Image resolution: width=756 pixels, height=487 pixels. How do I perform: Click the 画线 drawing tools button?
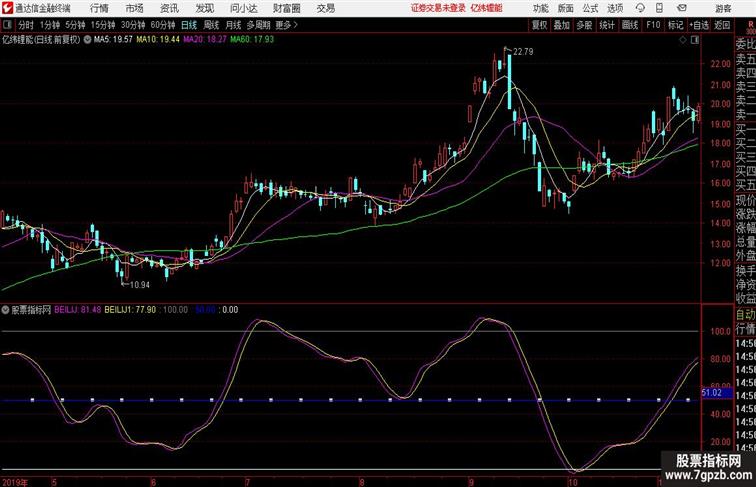coord(630,25)
